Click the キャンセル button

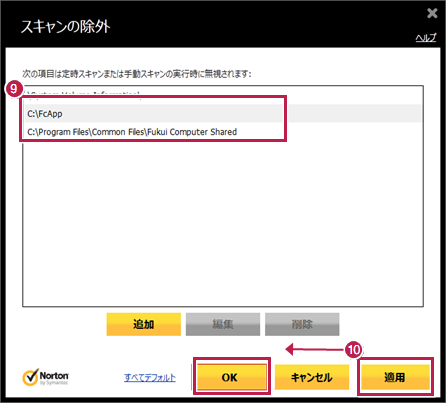click(x=312, y=377)
